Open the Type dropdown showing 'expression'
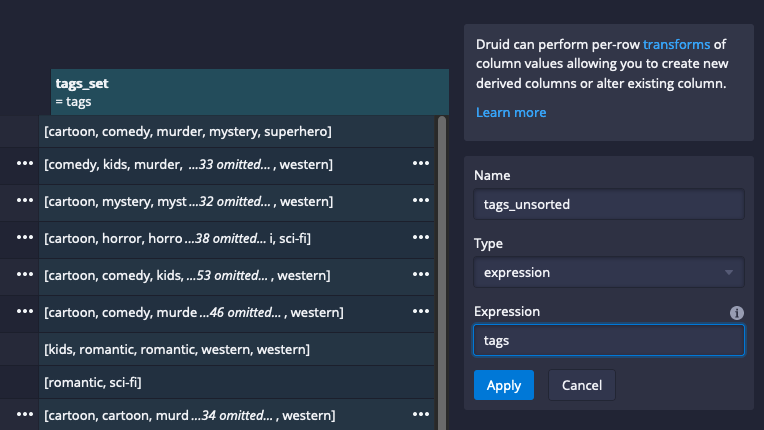 [x=608, y=272]
